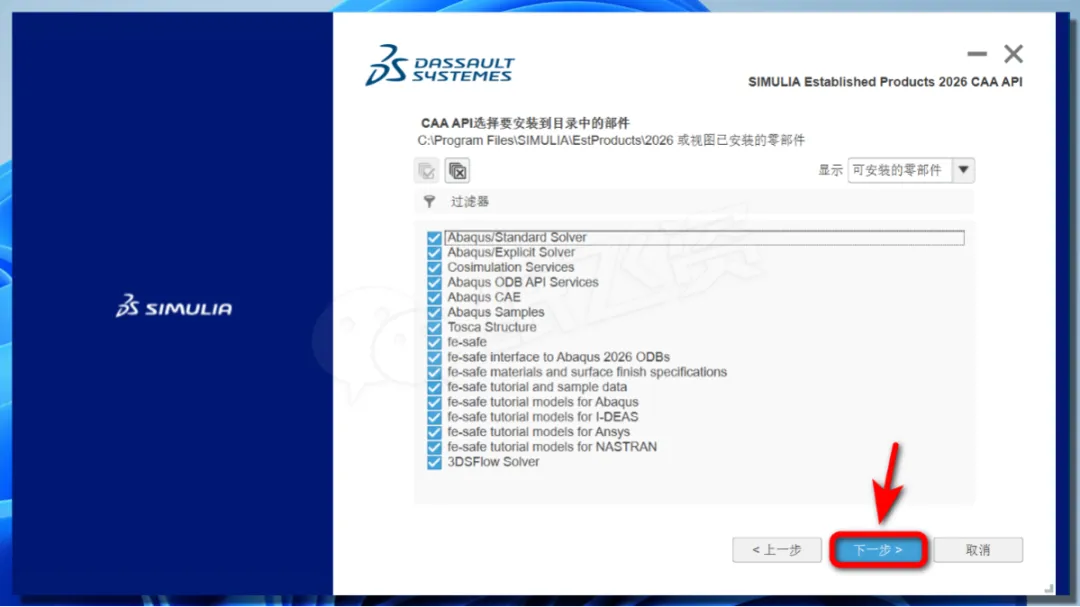Toggle Abaqus ODB API Services checkbox

[434, 282]
